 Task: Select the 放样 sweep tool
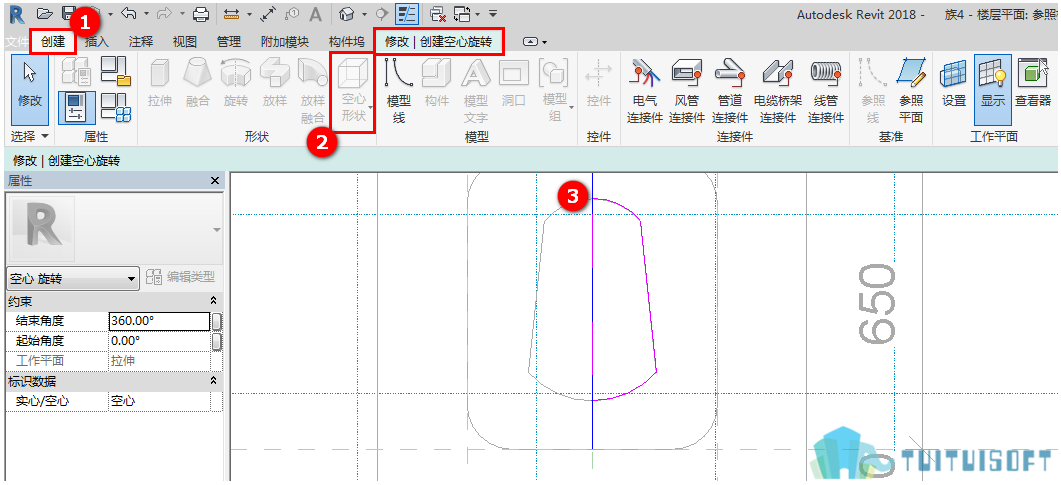[x=274, y=83]
